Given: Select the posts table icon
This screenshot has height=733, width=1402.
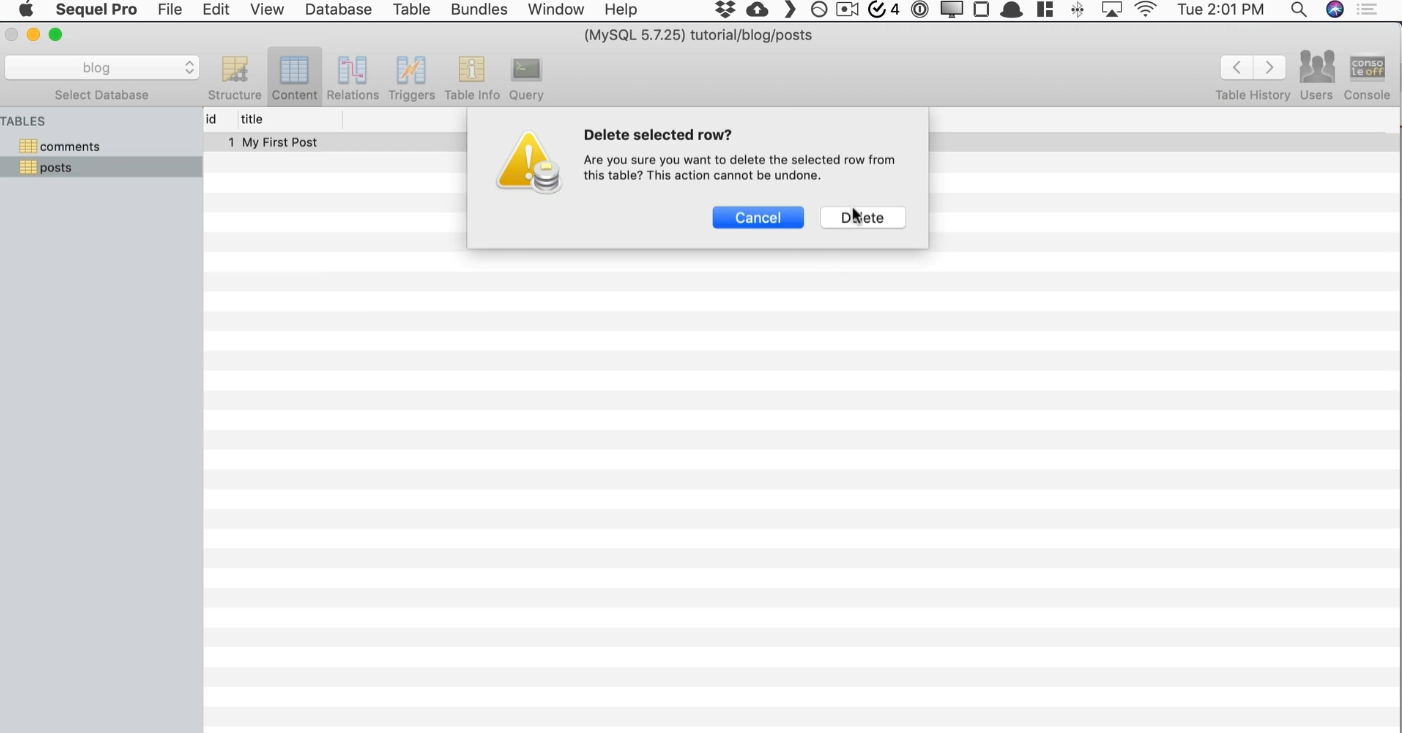Looking at the screenshot, I should tap(28, 167).
